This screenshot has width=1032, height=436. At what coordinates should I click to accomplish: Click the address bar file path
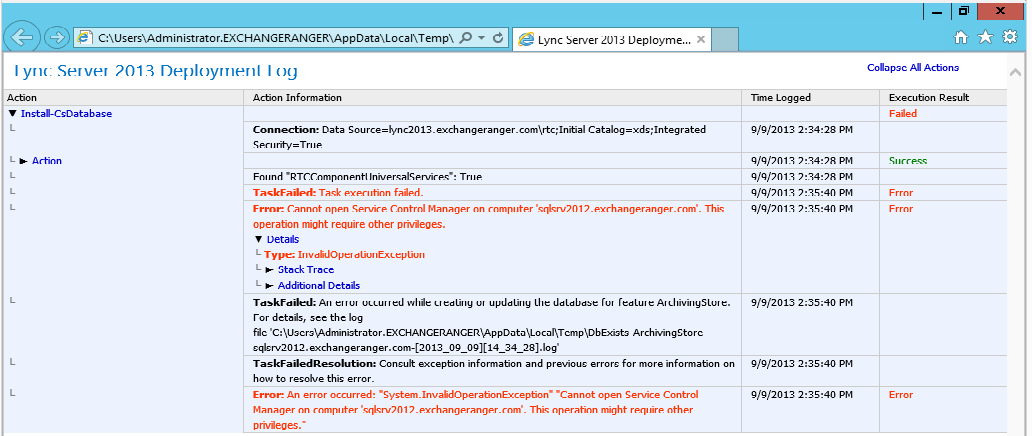pos(276,38)
